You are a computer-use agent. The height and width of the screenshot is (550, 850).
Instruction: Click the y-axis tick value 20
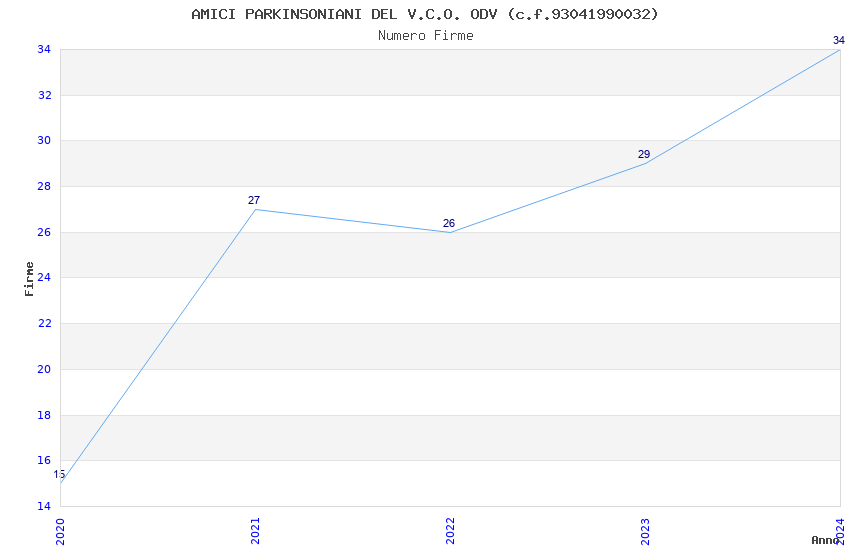point(44,369)
